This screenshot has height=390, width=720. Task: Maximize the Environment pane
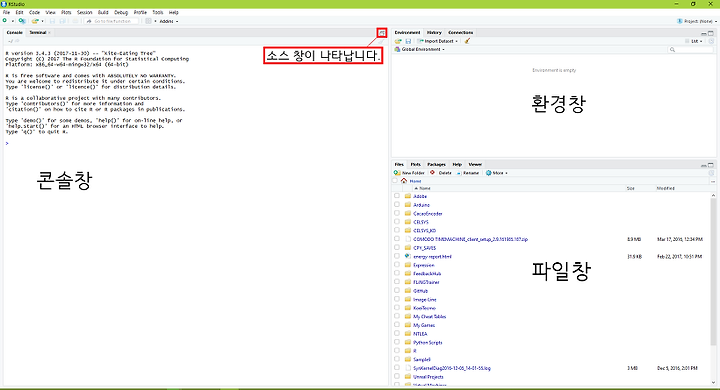click(x=711, y=33)
